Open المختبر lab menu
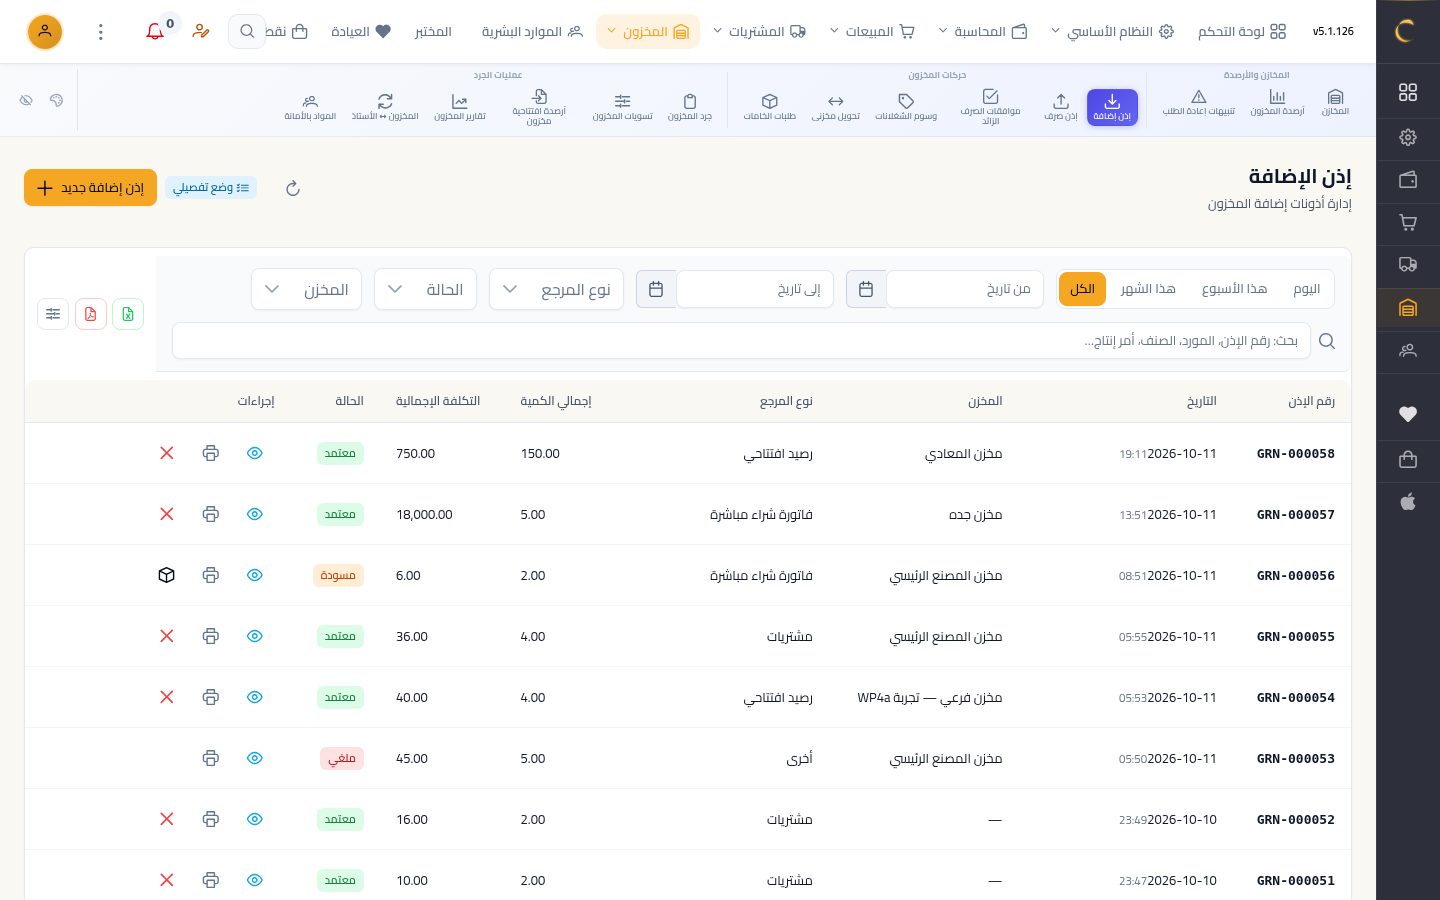Image resolution: width=1440 pixels, height=900 pixels. 433,32
